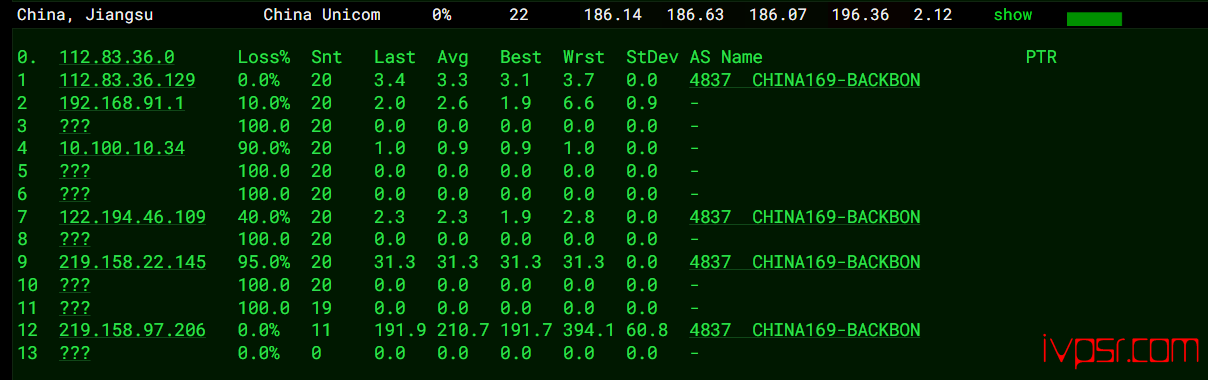Image resolution: width=1208 pixels, height=380 pixels.
Task: Open hop 9 IP 219.158.22.145
Action: (132, 262)
